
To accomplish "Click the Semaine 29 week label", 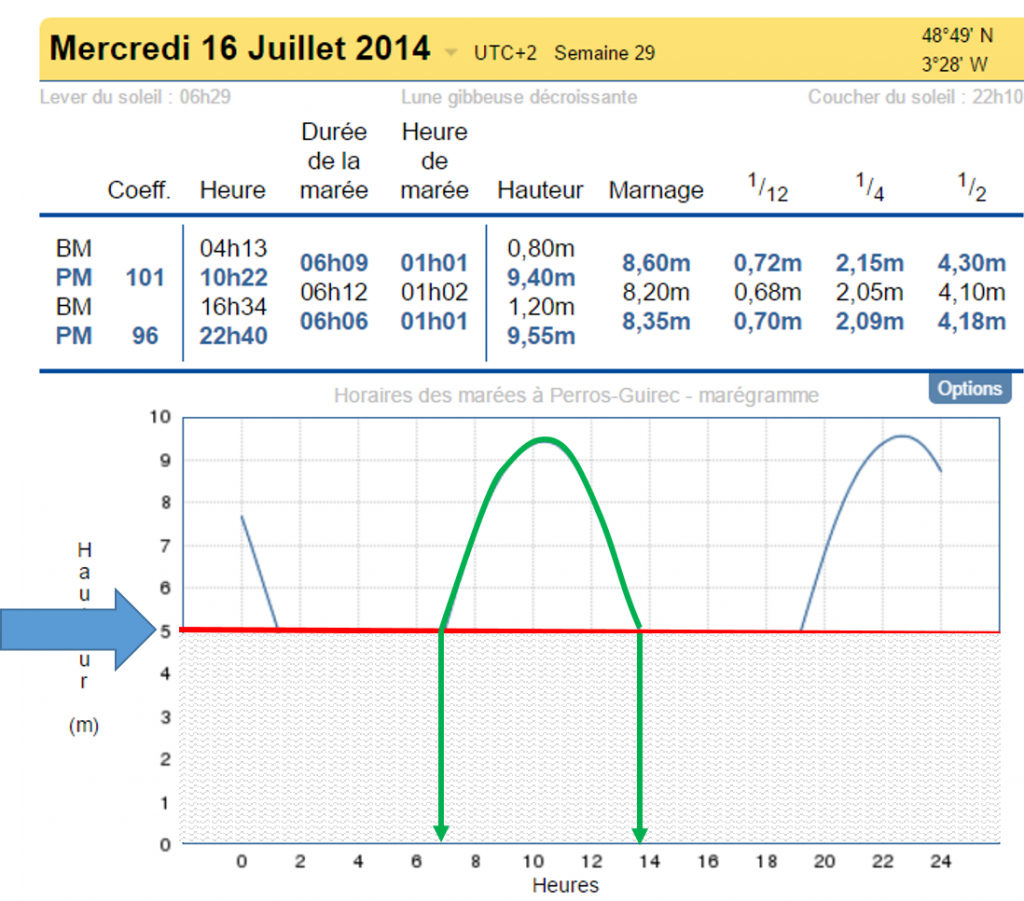I will [x=605, y=53].
